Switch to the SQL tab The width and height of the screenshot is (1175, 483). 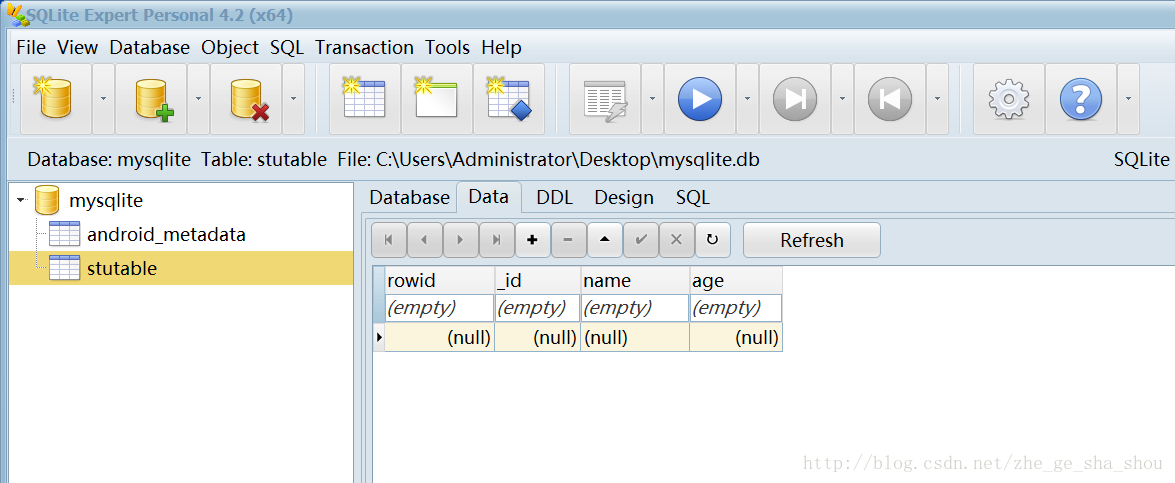click(x=692, y=198)
